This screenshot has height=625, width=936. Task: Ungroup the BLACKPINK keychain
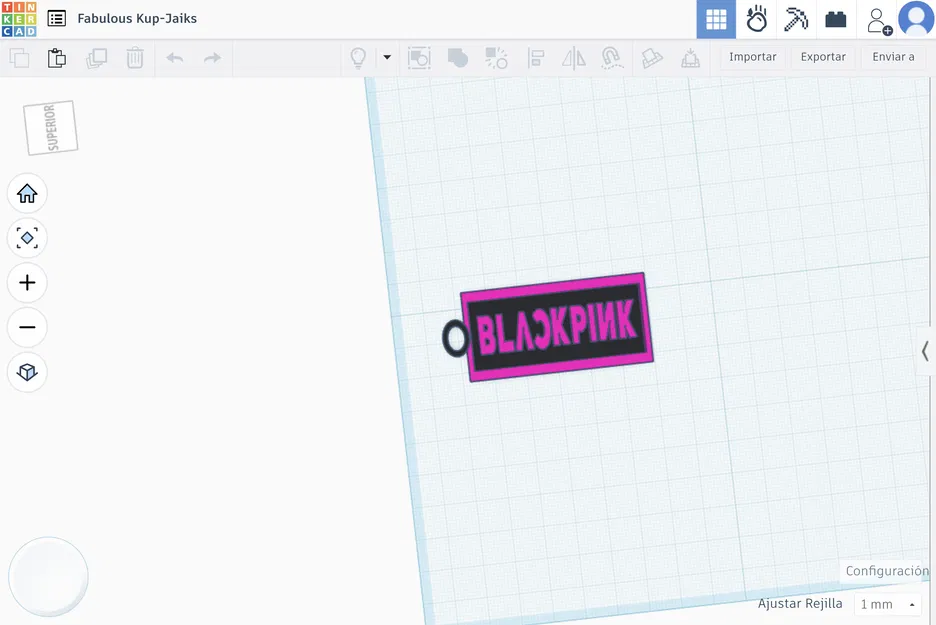coord(497,57)
